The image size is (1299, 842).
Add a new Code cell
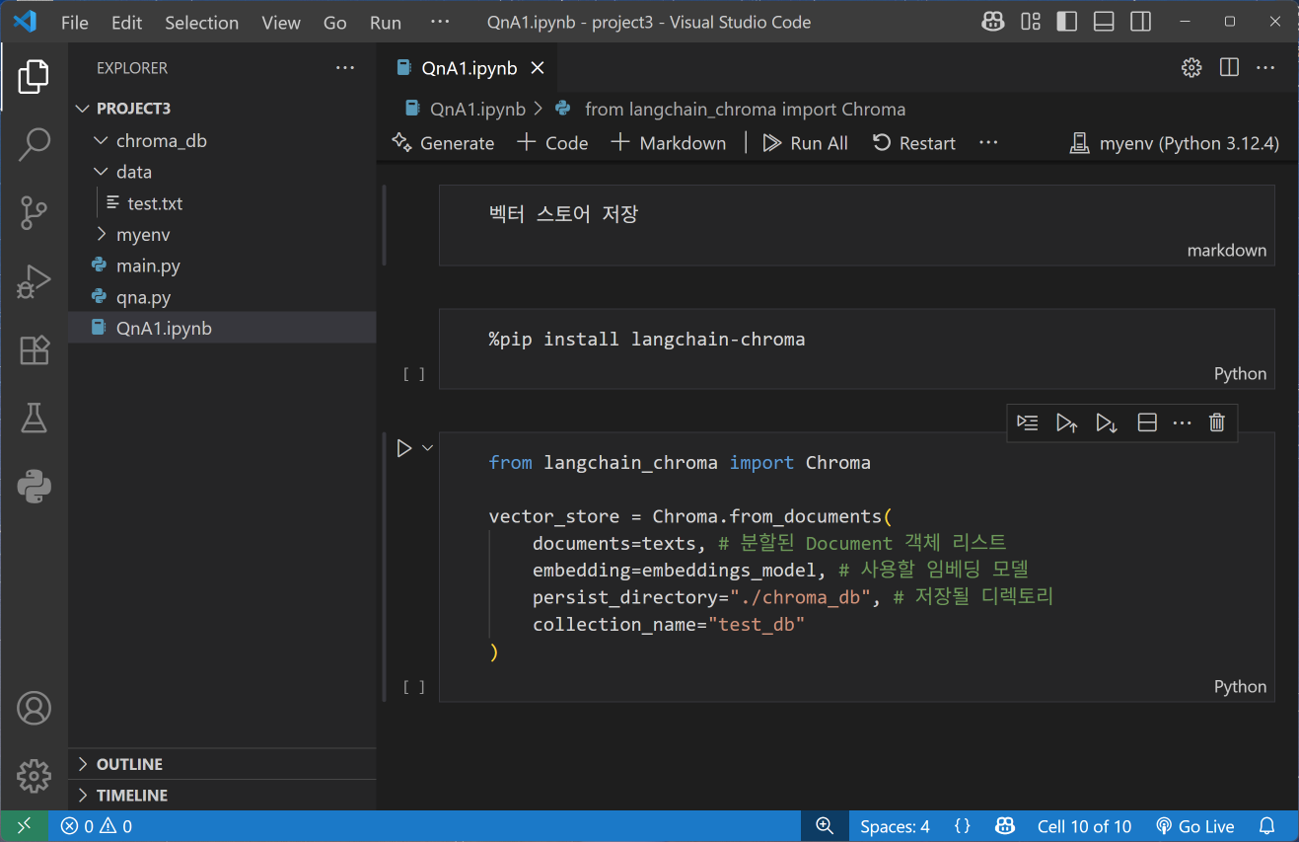(x=552, y=143)
